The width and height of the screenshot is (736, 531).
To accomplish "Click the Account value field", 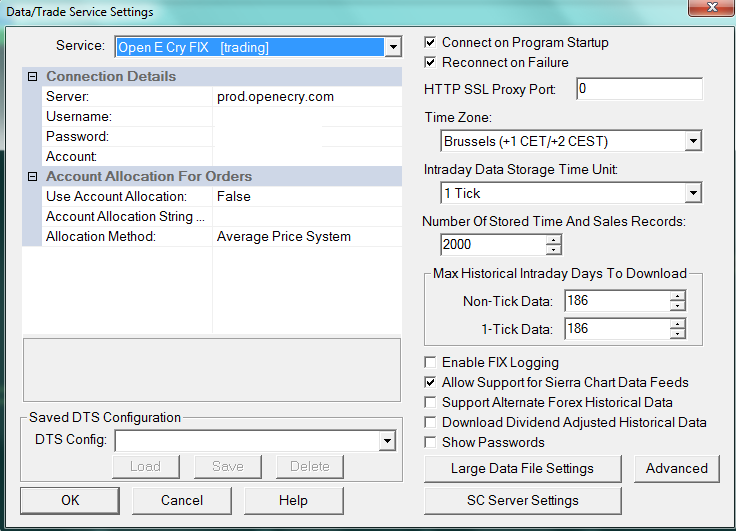I will 307,156.
